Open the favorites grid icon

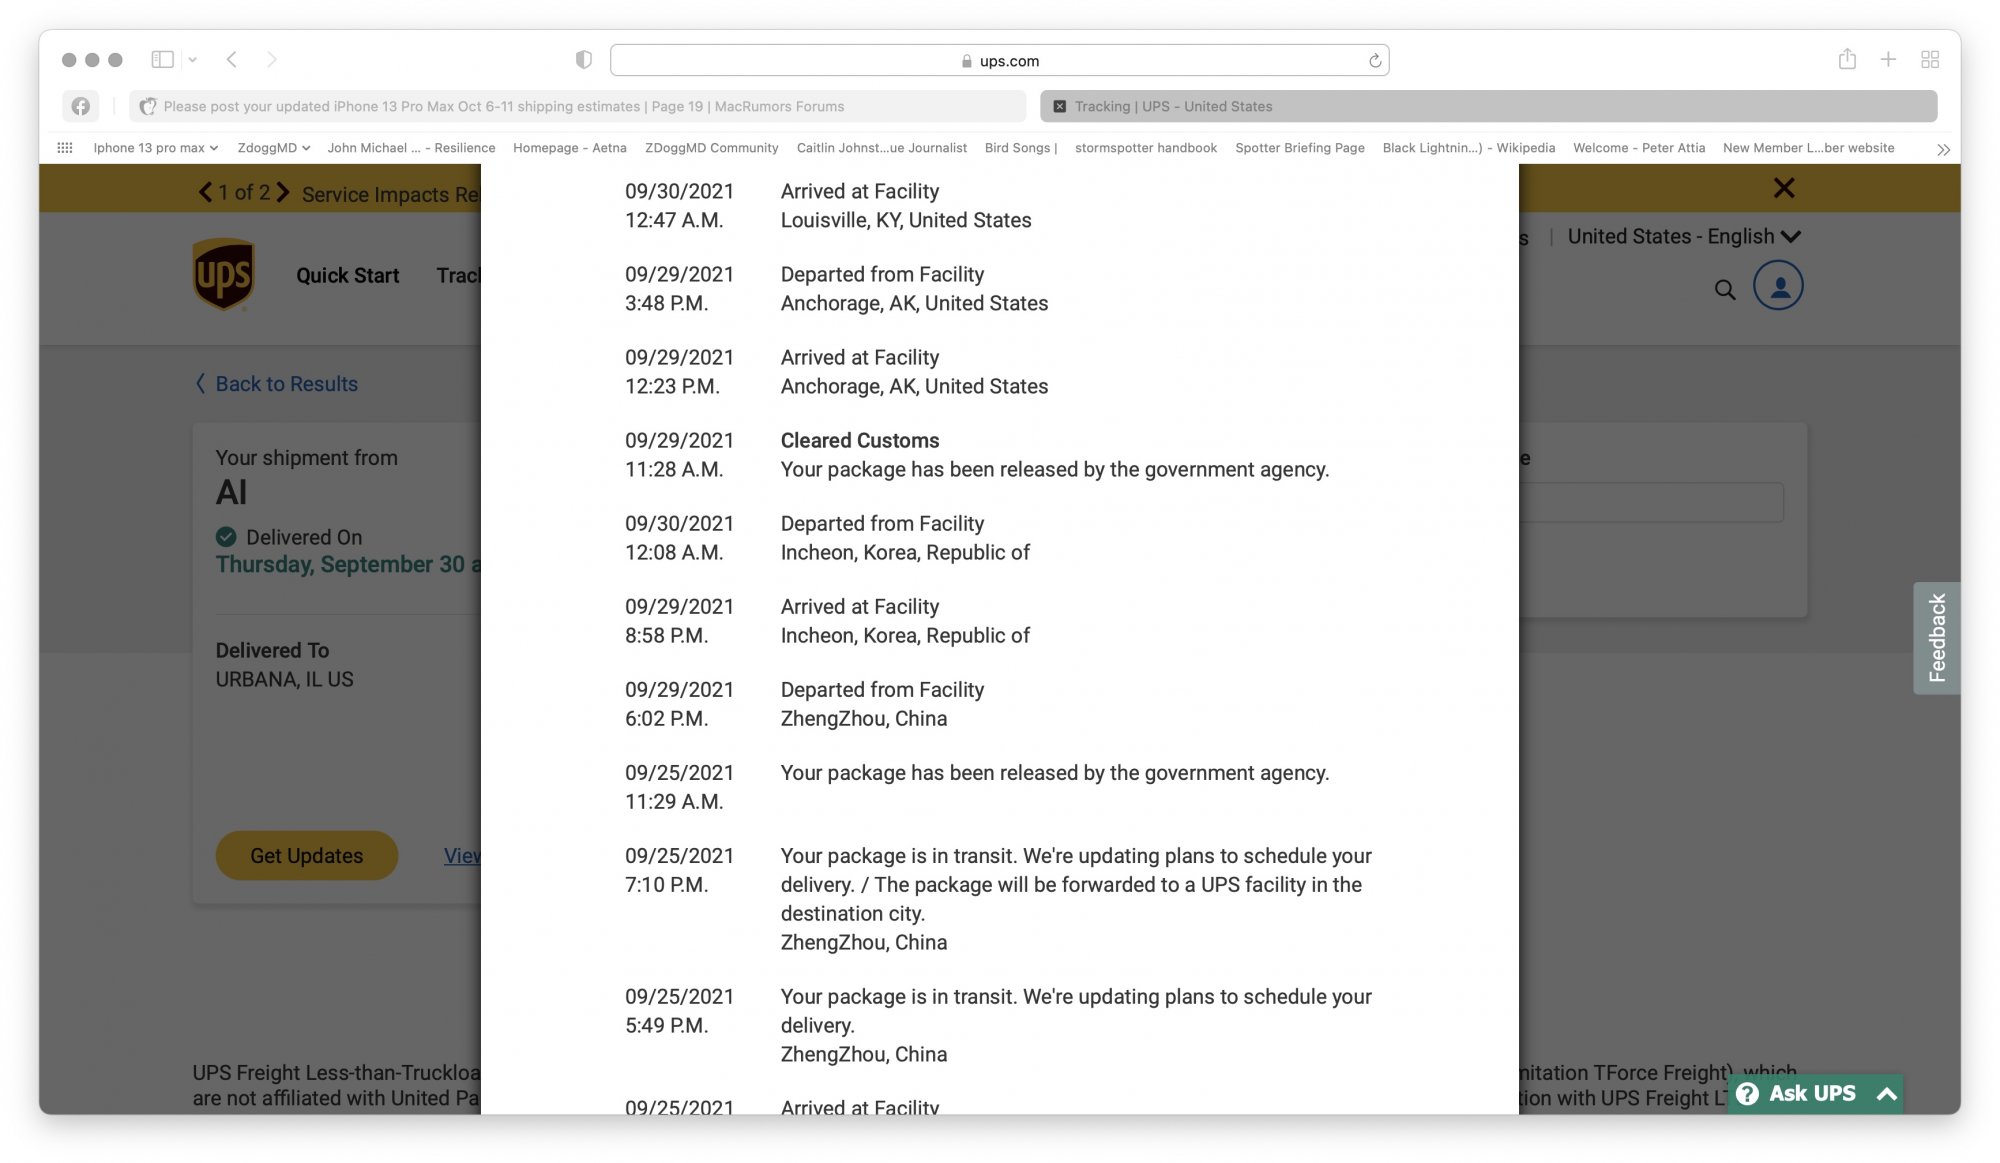tap(65, 148)
